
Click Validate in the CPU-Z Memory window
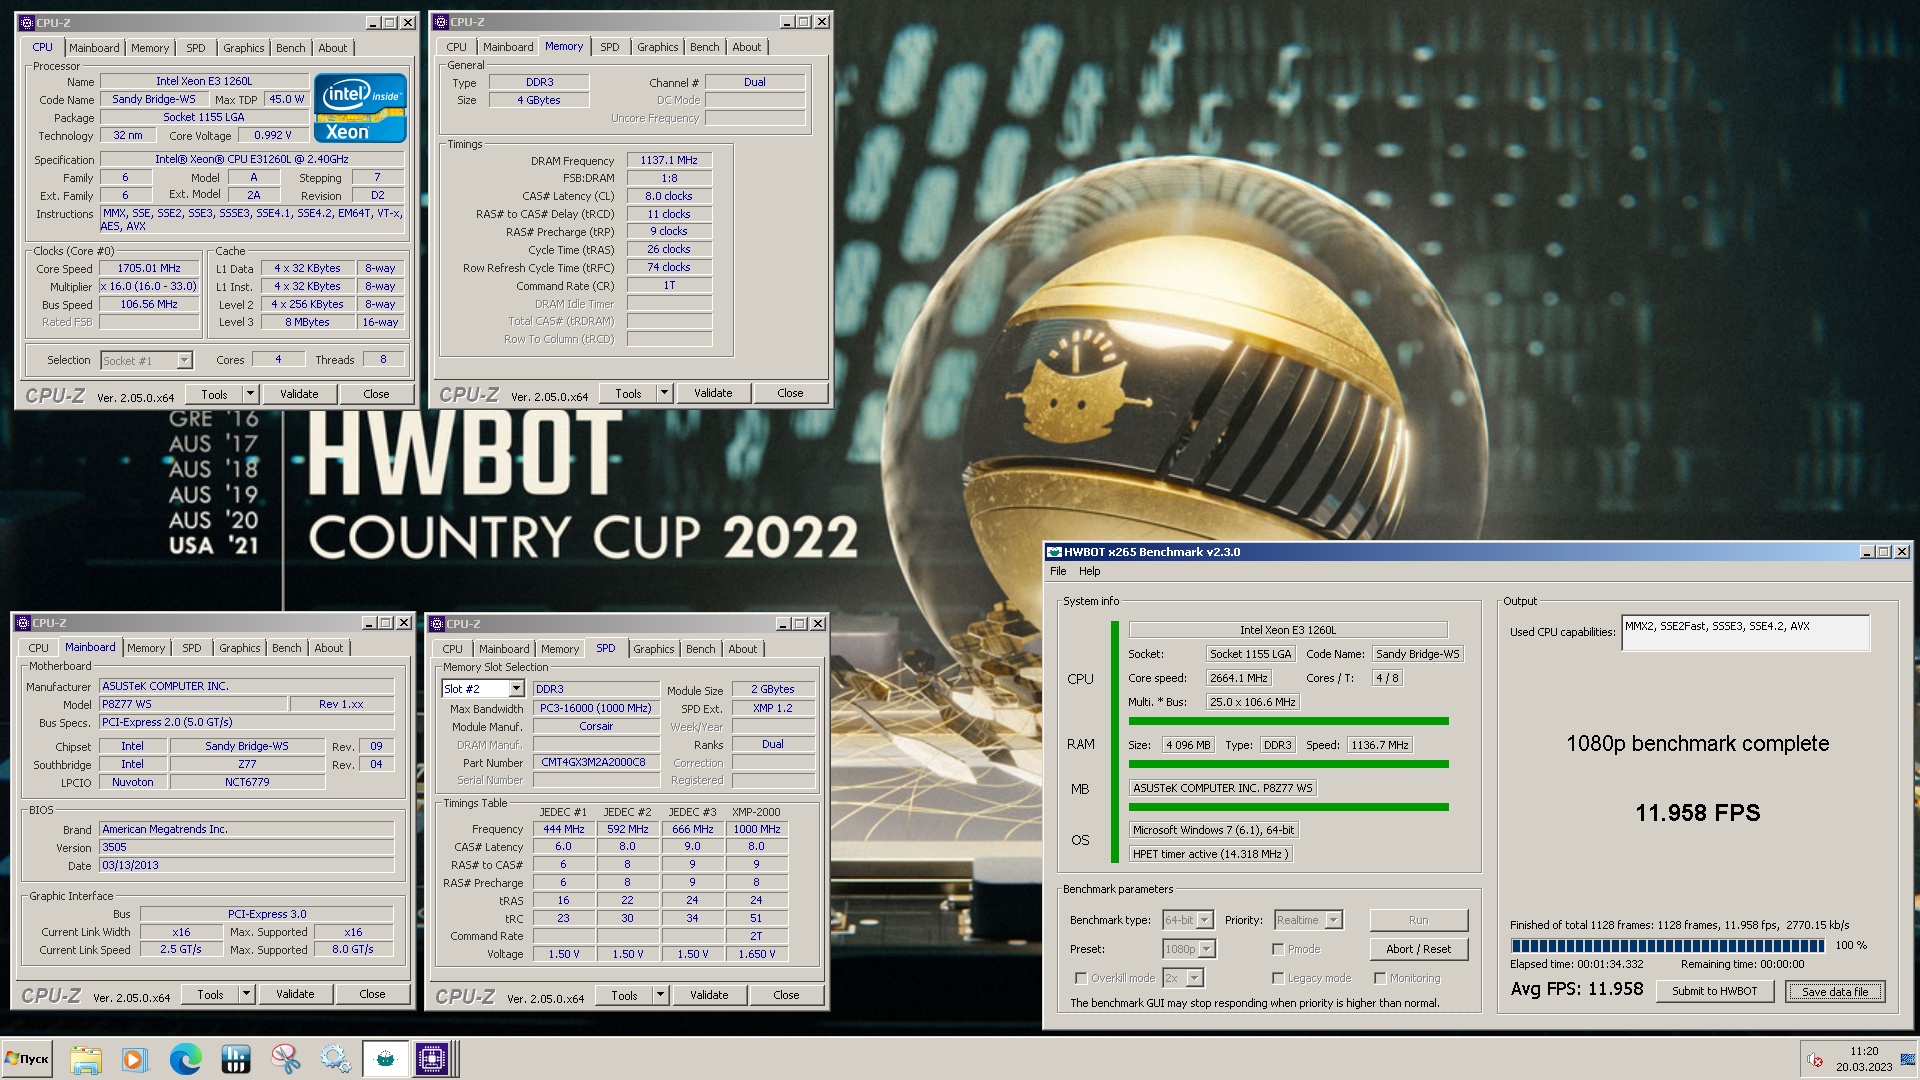point(713,393)
